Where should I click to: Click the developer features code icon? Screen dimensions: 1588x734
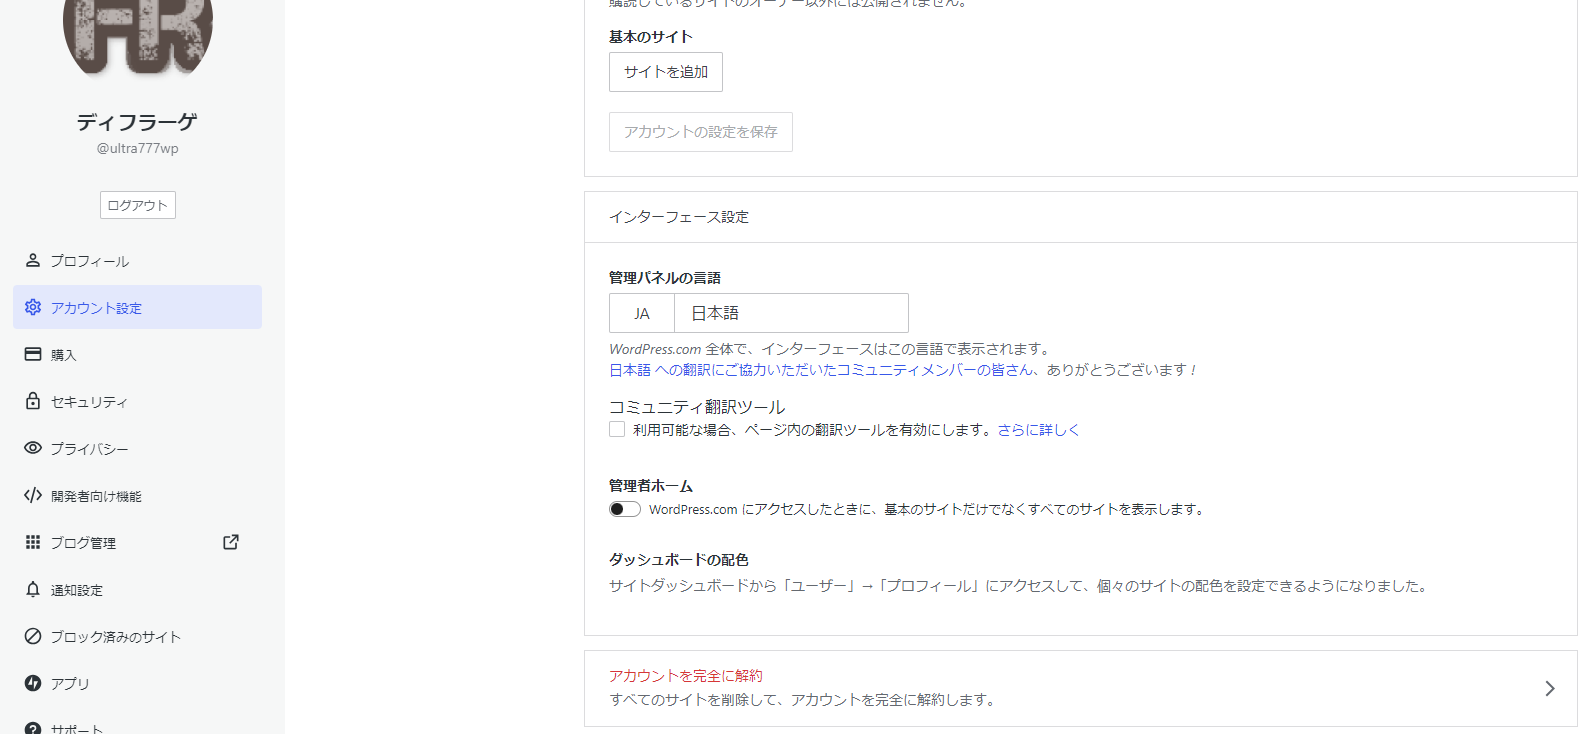[x=33, y=495]
